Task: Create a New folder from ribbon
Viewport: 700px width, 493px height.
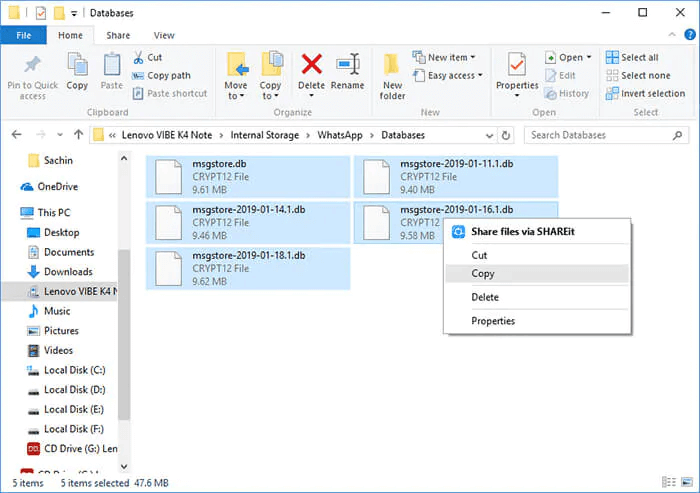Action: click(x=392, y=76)
